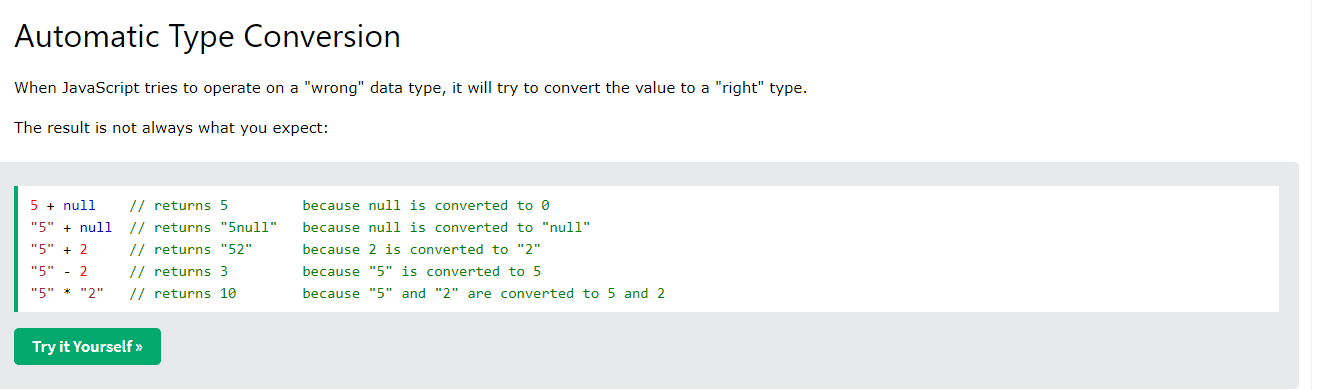The image size is (1320, 390).
Task: Click the Try it Yourself button
Action: (x=87, y=346)
